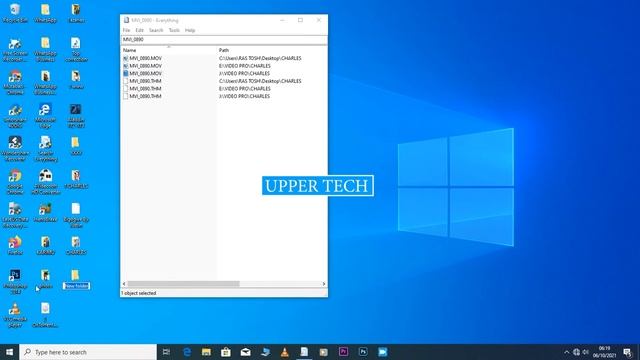The width and height of the screenshot is (640, 360).
Task: Open the Start menu
Action: (9, 352)
